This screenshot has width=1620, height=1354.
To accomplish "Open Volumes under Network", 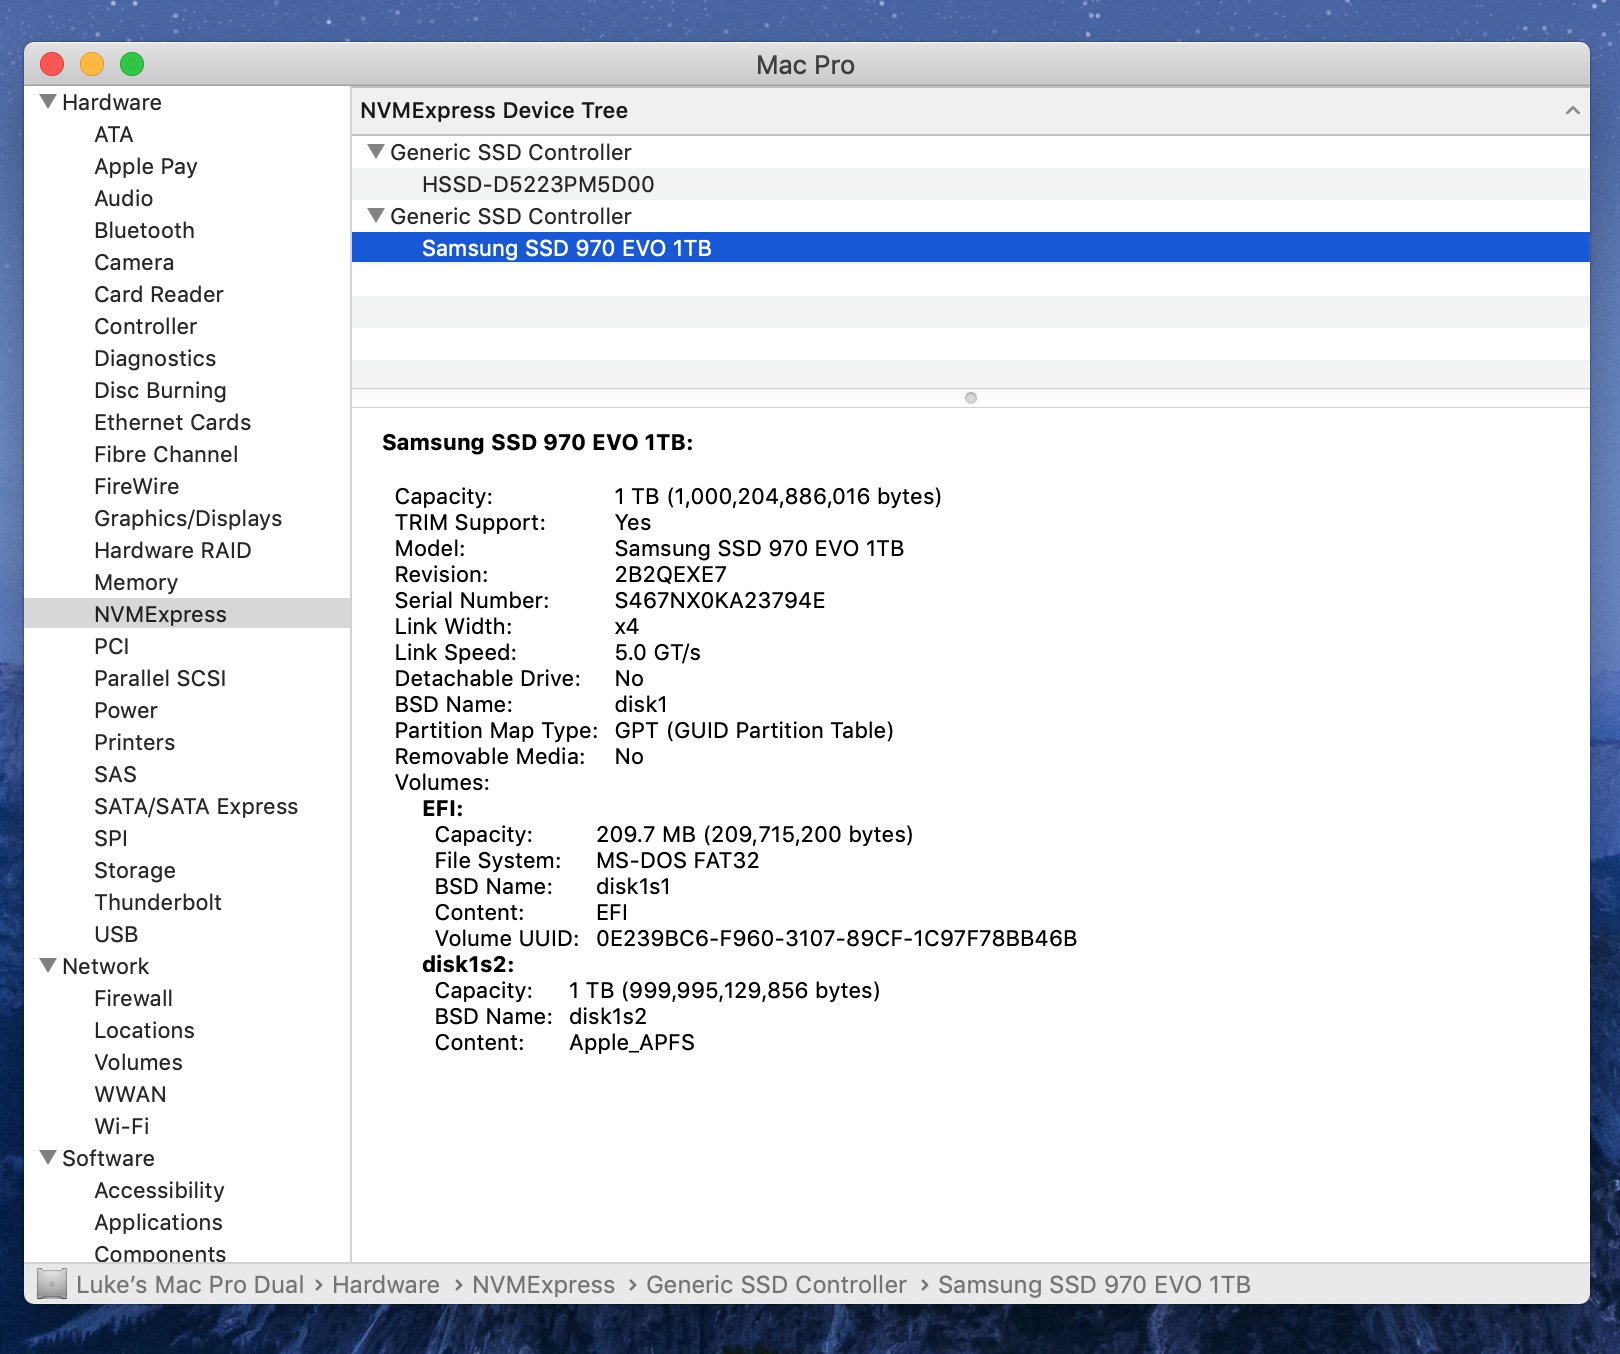I will click(139, 1062).
